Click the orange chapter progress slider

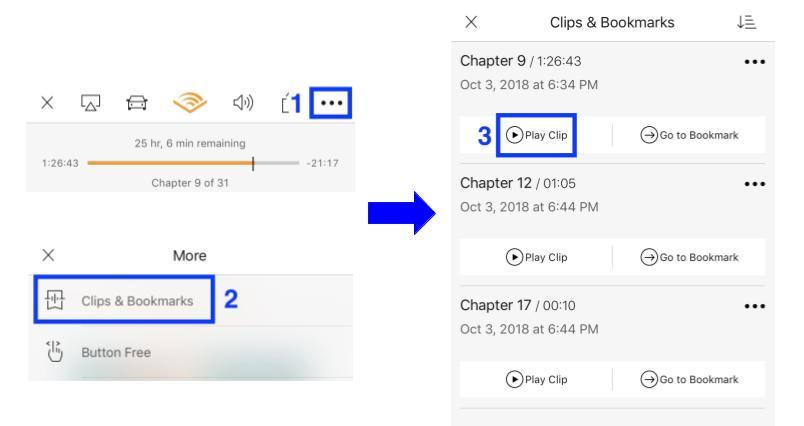point(193,163)
